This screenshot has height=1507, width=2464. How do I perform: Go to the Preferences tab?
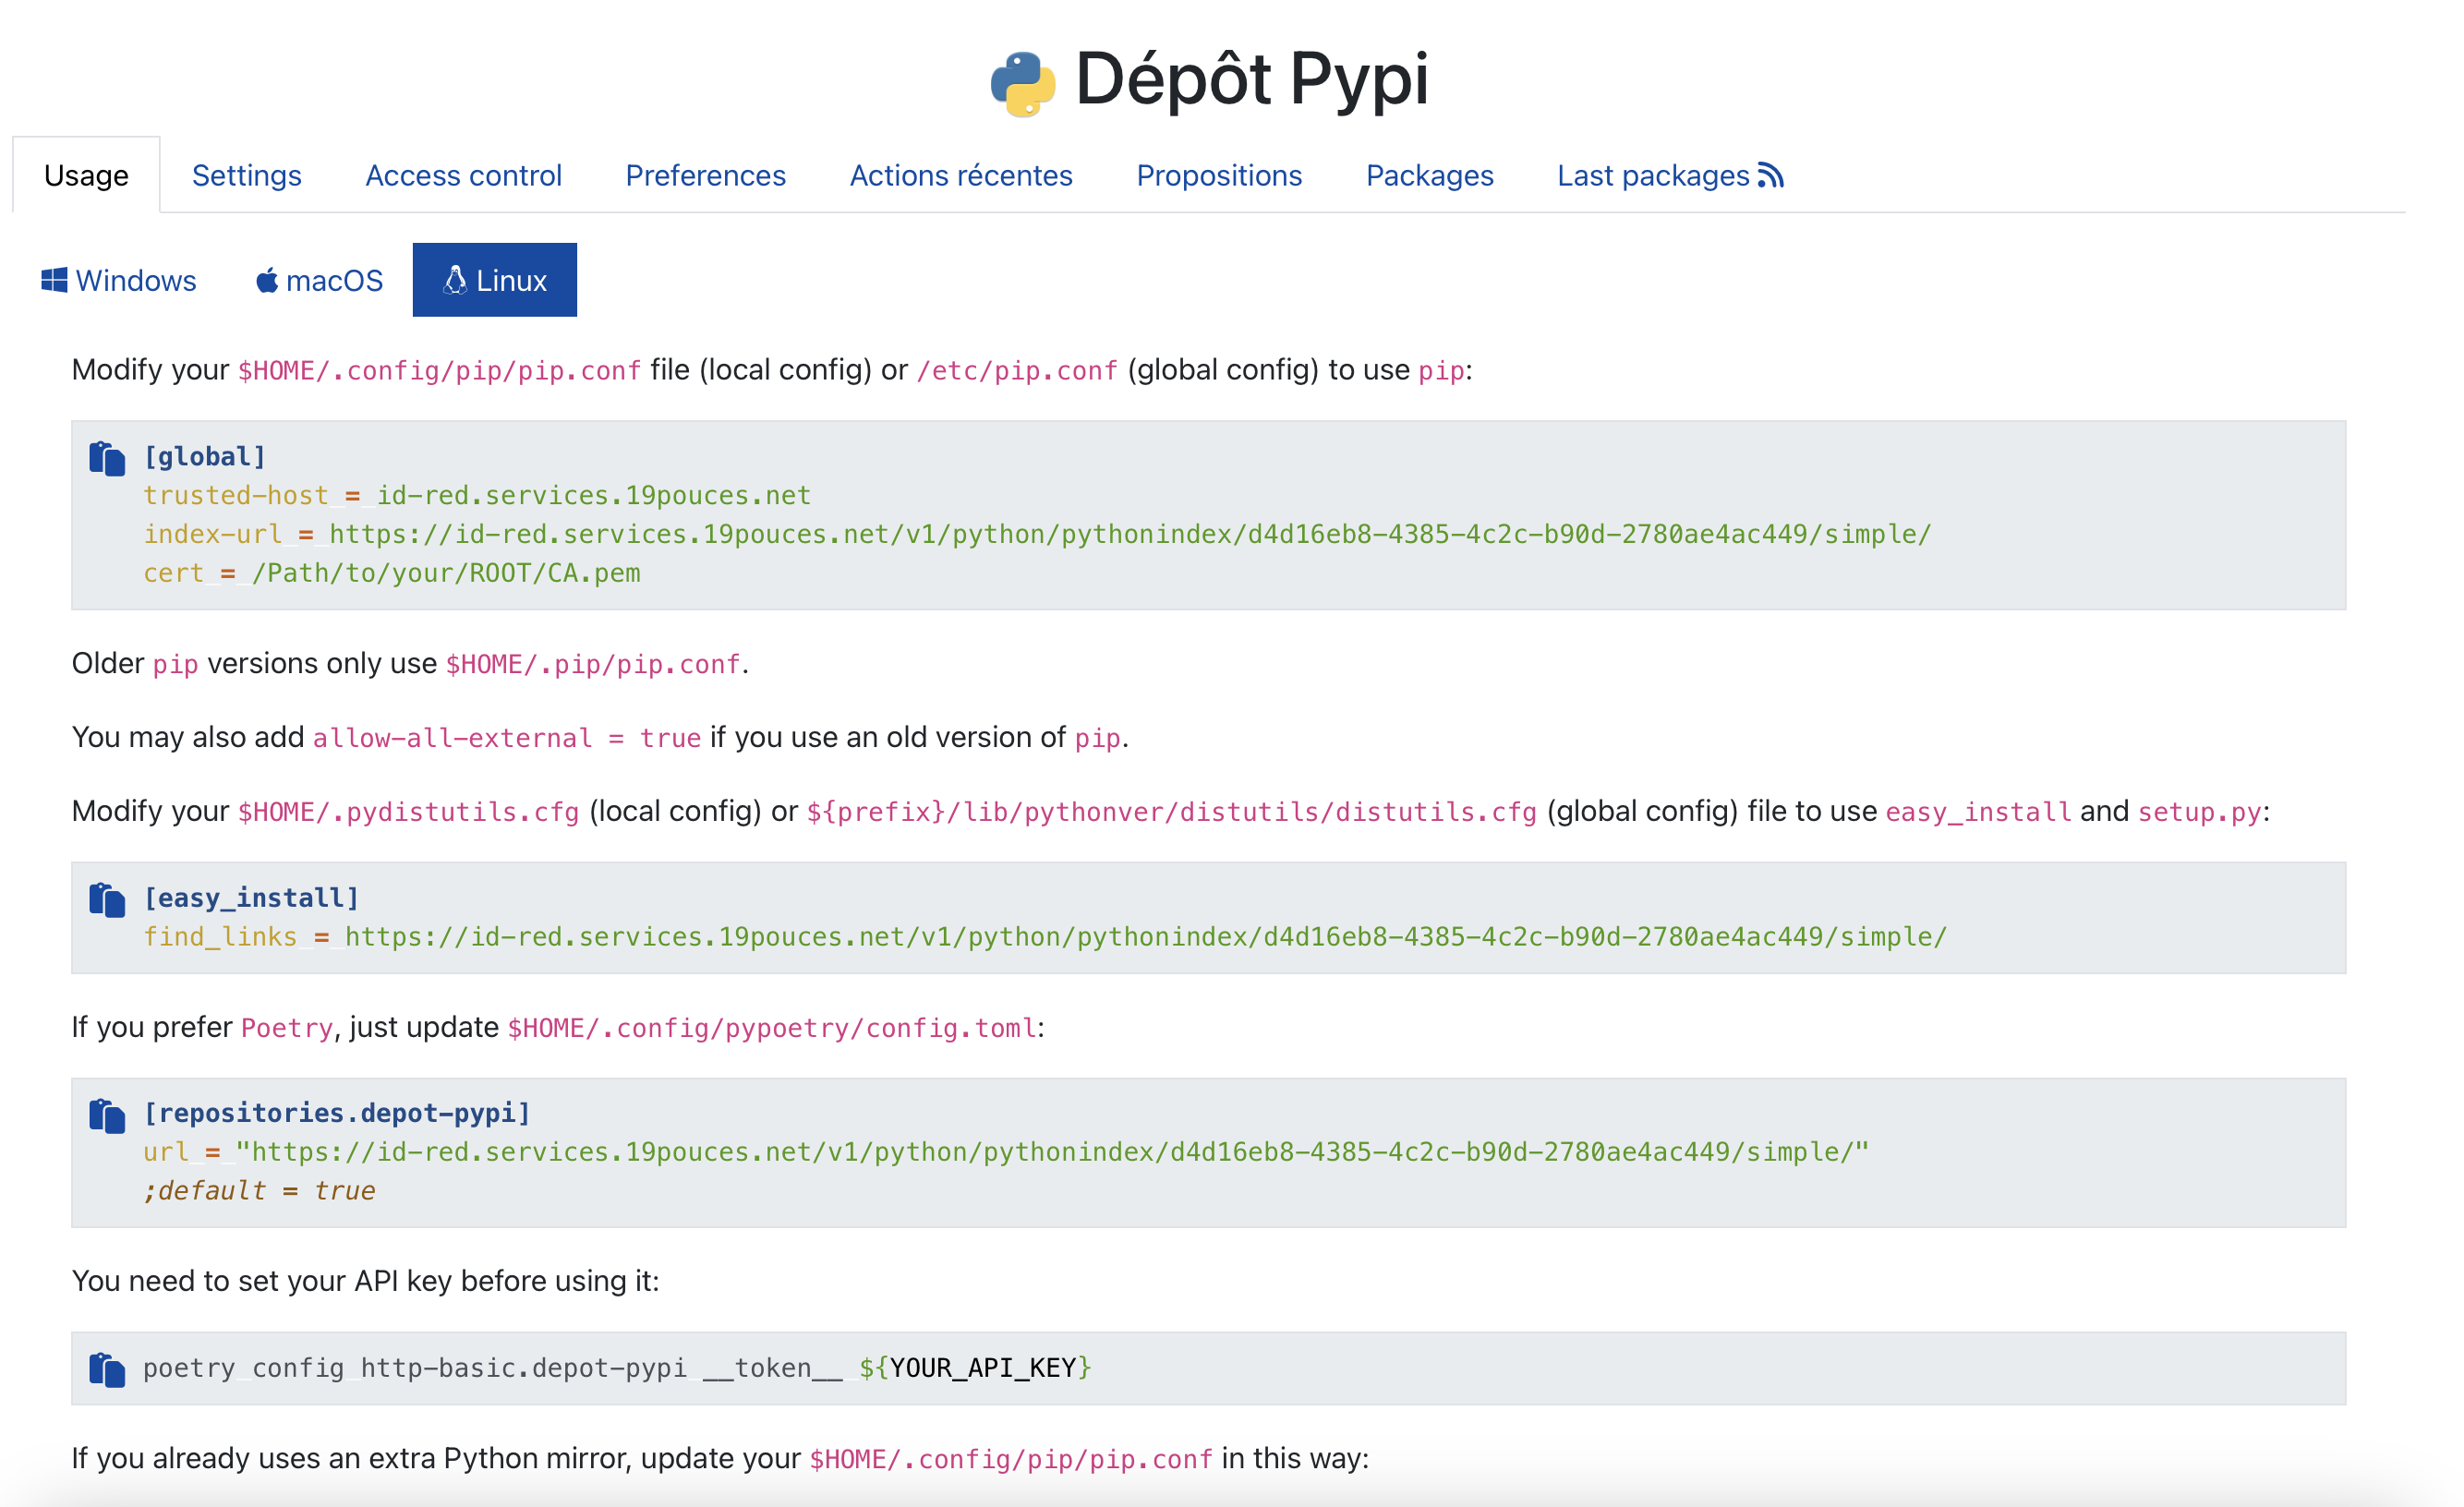tap(705, 175)
